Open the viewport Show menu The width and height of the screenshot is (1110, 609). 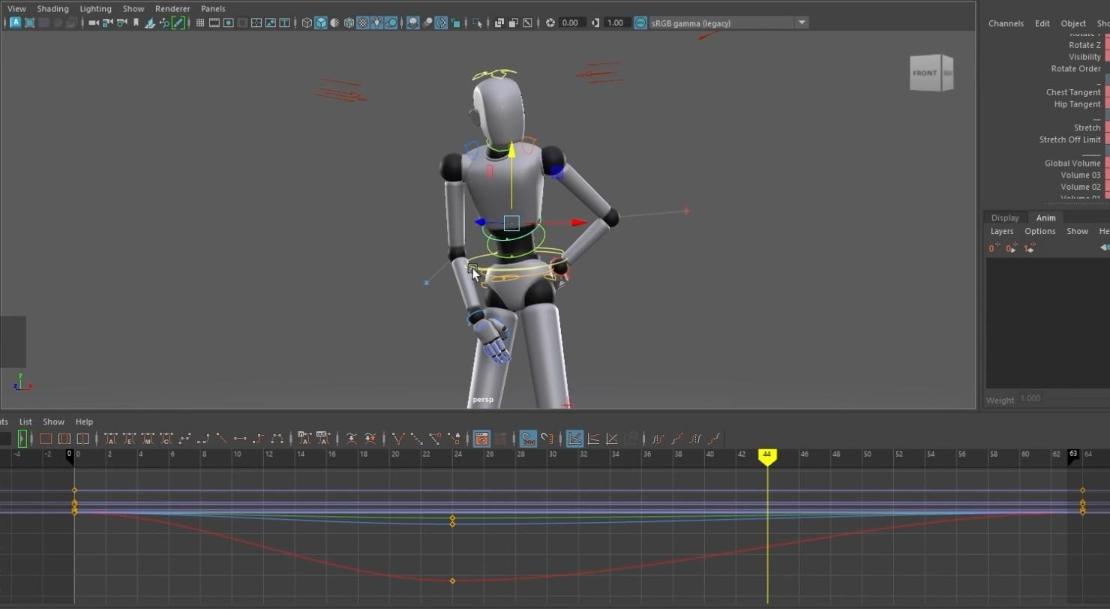[133, 8]
